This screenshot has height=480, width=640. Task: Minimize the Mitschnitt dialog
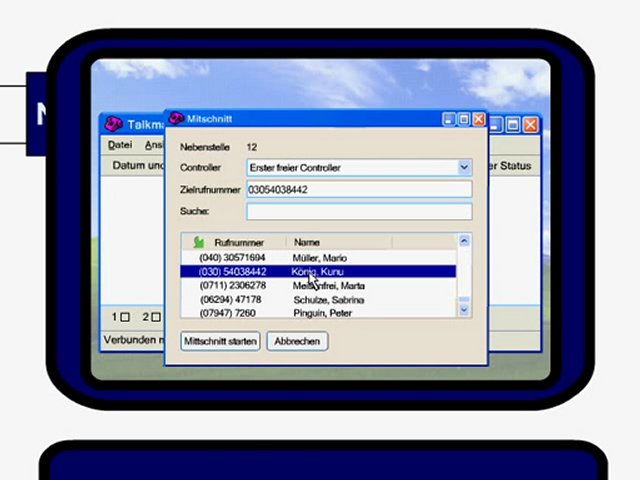click(x=449, y=119)
